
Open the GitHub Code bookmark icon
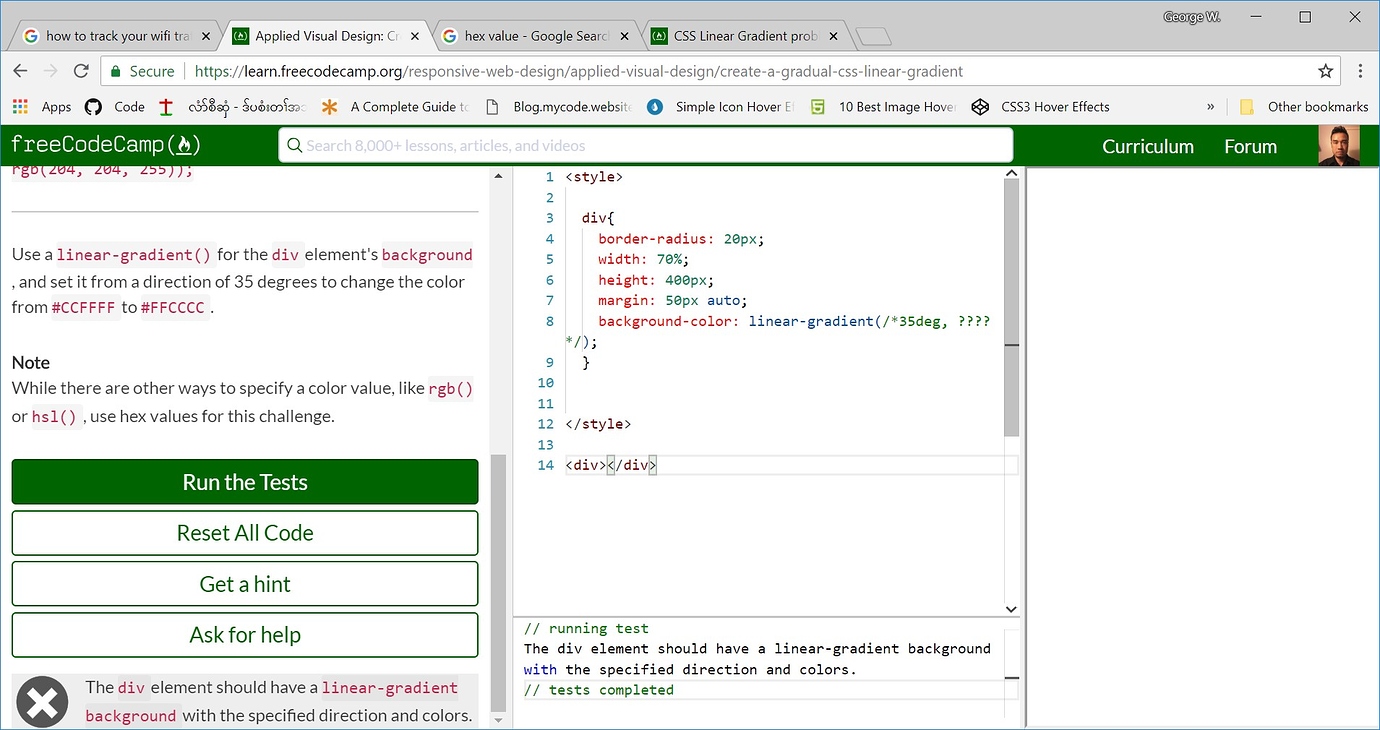click(93, 107)
